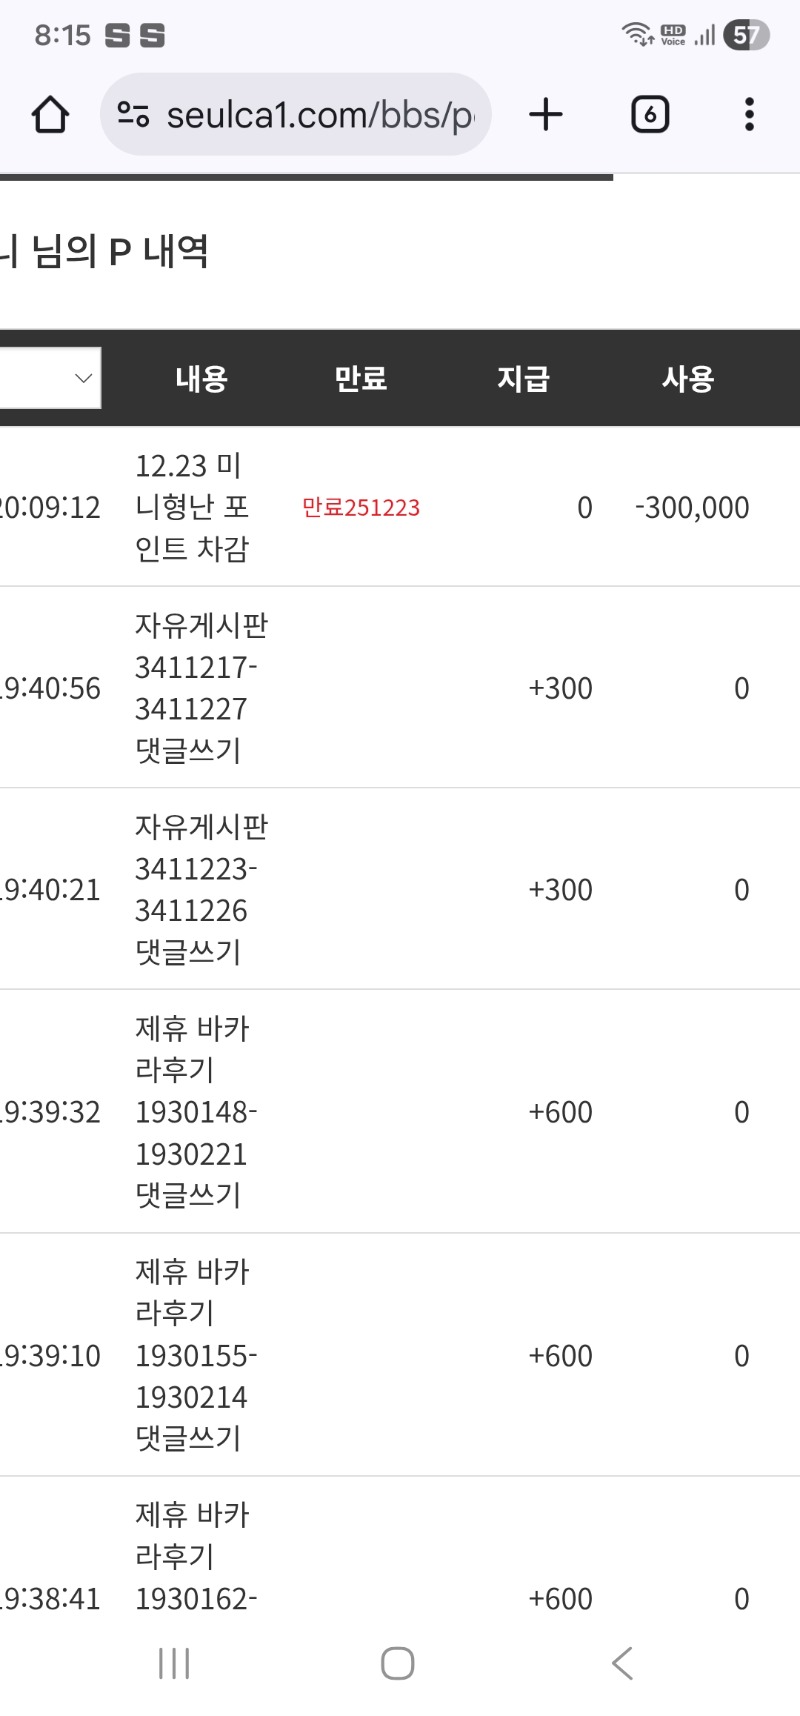The image size is (800, 1716).
Task: Tap the 사용 column header
Action: [x=687, y=379]
